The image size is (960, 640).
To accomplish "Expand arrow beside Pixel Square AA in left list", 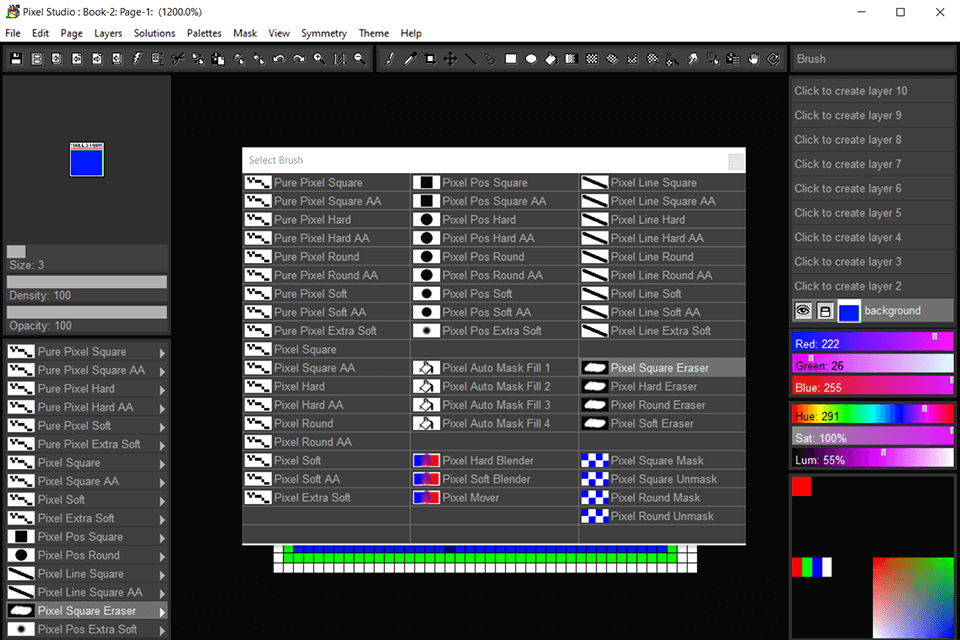I will pos(162,482).
